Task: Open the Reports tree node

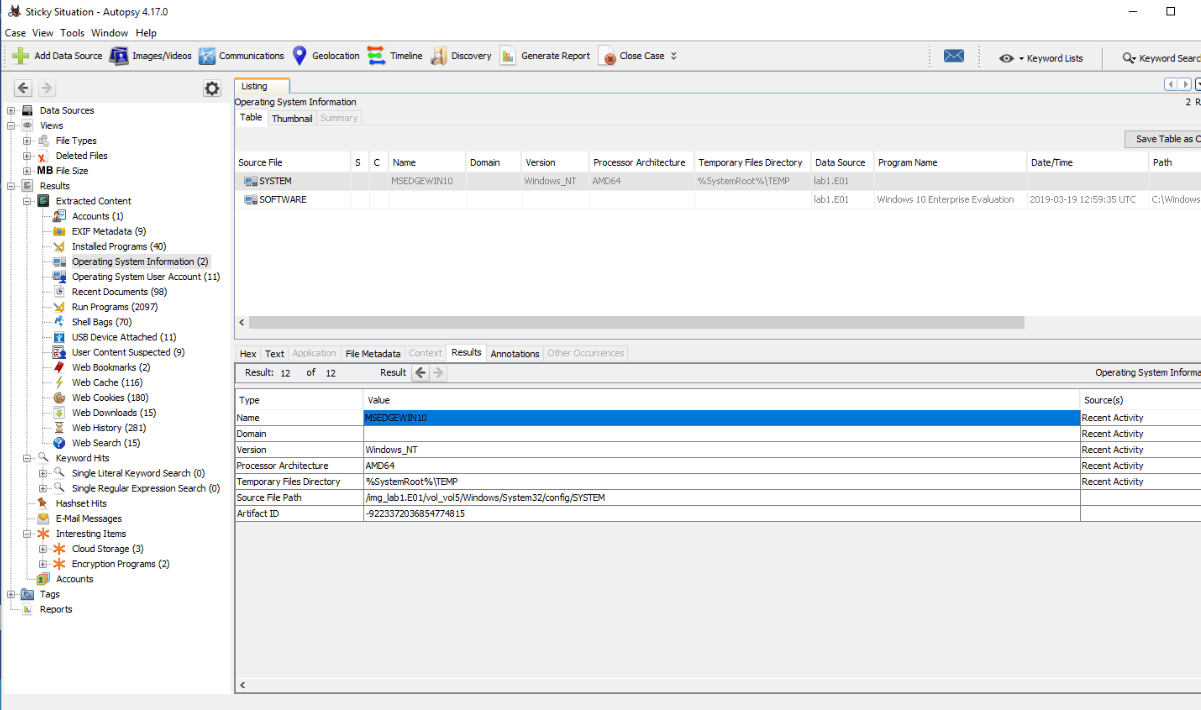Action: pos(56,609)
